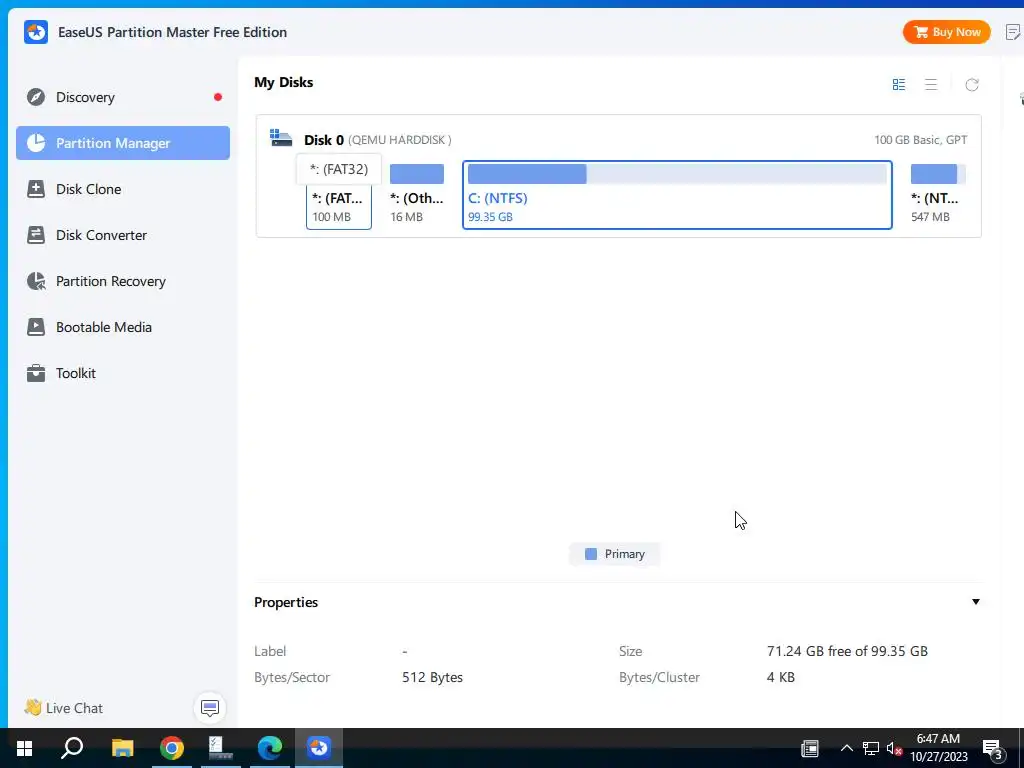Click the Partition Recovery icon
Viewport: 1024px width, 768px height.
[x=36, y=281]
